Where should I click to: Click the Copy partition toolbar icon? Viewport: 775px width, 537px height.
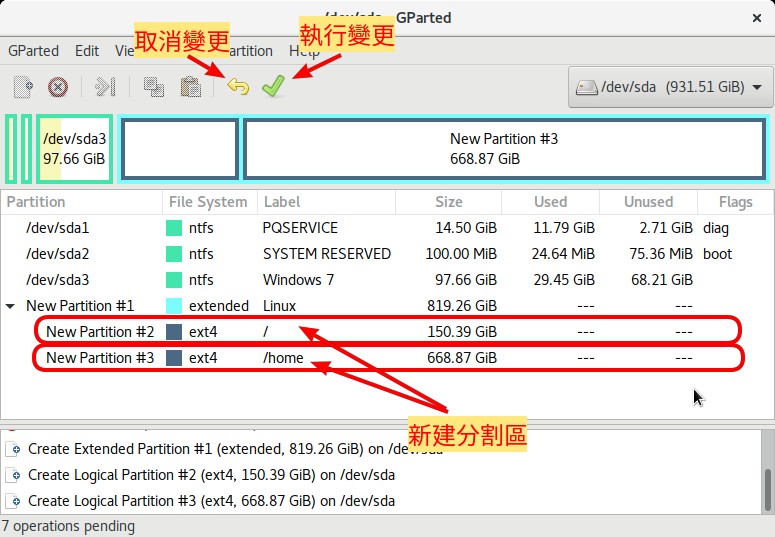click(154, 87)
